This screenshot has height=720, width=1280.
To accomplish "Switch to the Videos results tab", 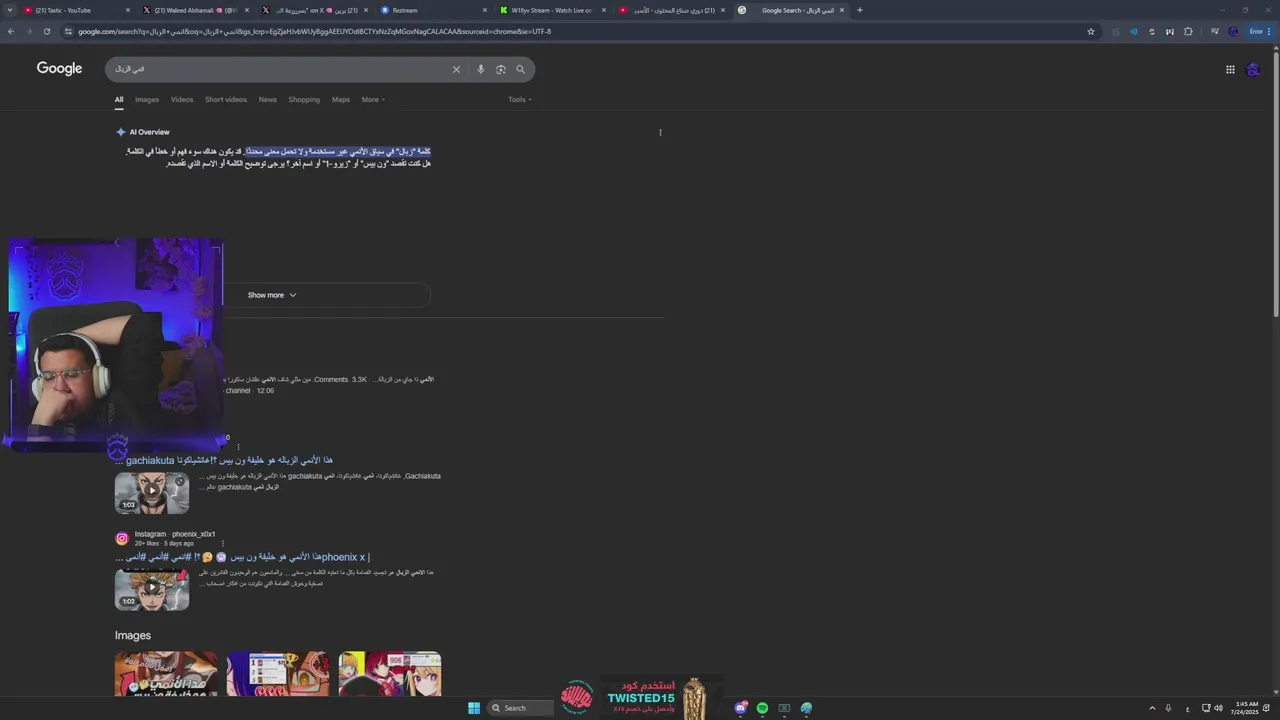I will tap(182, 99).
